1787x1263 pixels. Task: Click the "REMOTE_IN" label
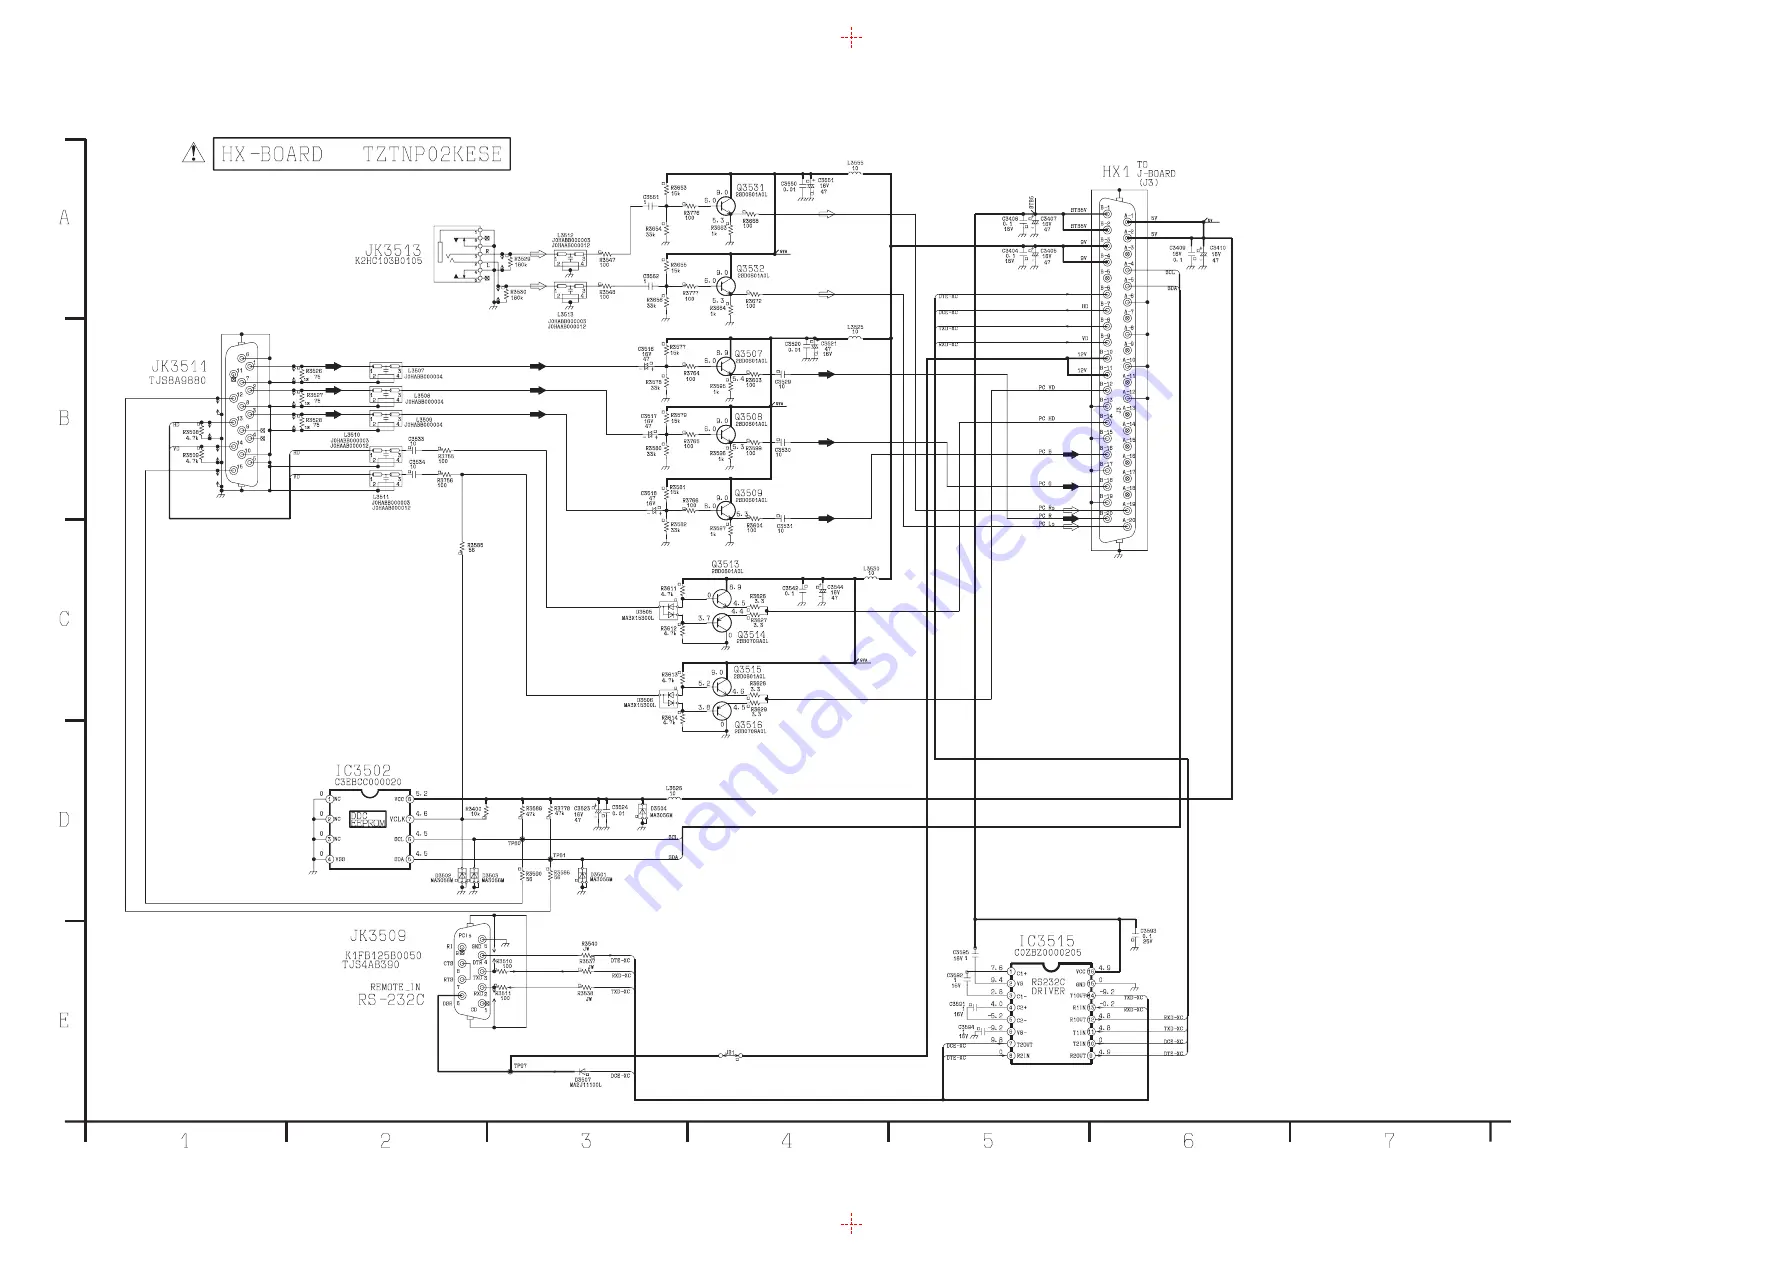tap(396, 987)
